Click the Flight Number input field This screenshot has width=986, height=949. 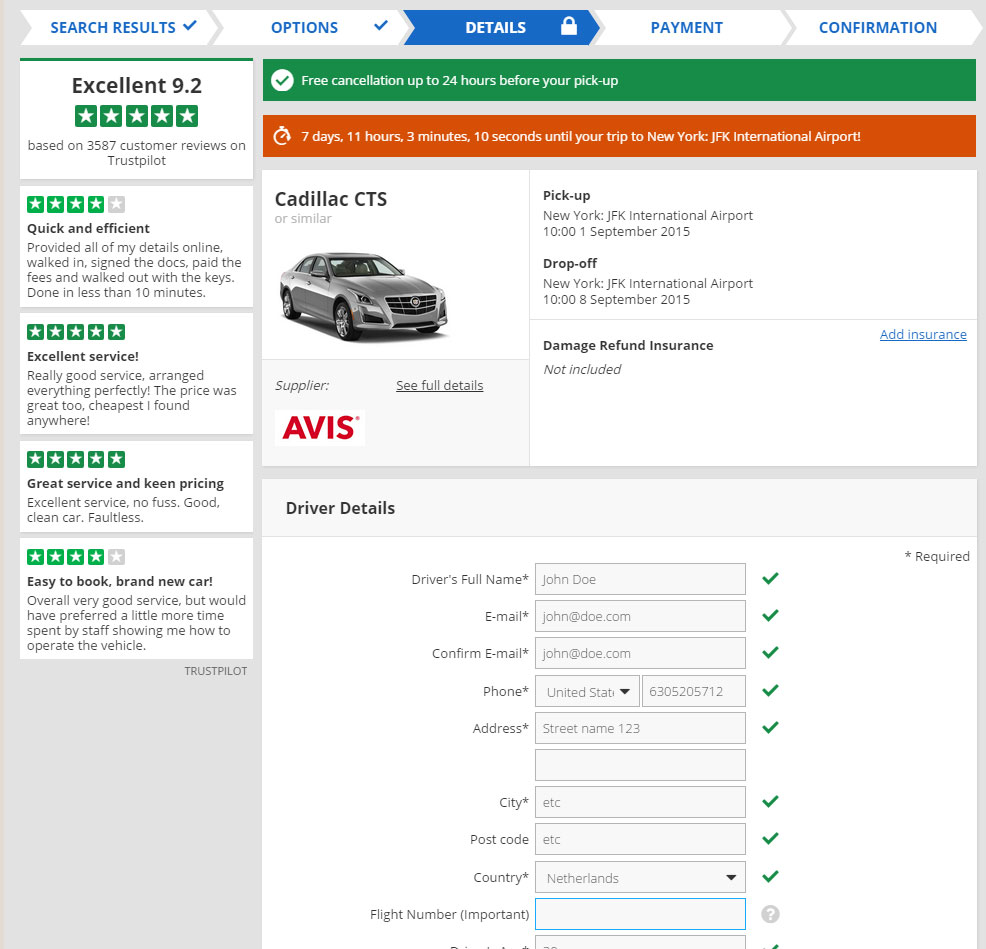click(x=640, y=914)
